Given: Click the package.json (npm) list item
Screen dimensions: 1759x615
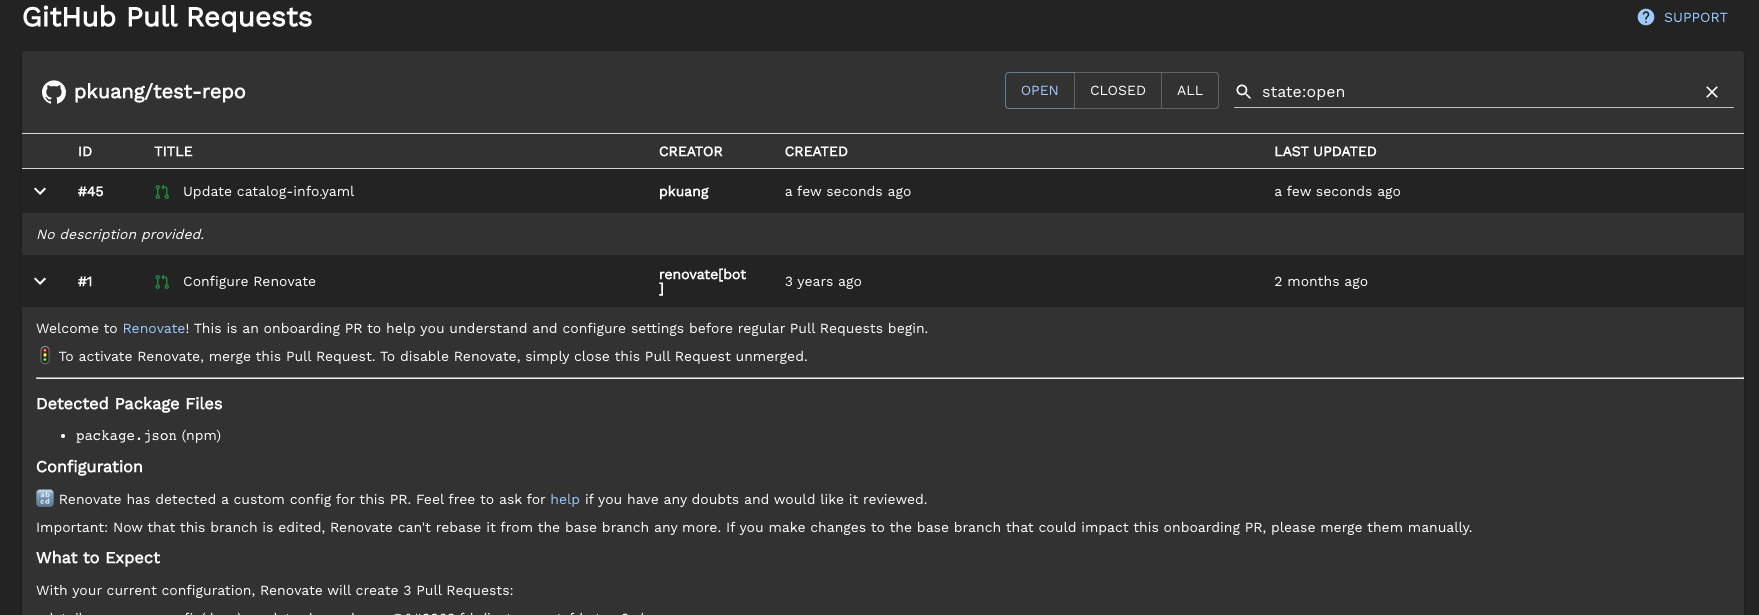Looking at the screenshot, I should point(148,435).
